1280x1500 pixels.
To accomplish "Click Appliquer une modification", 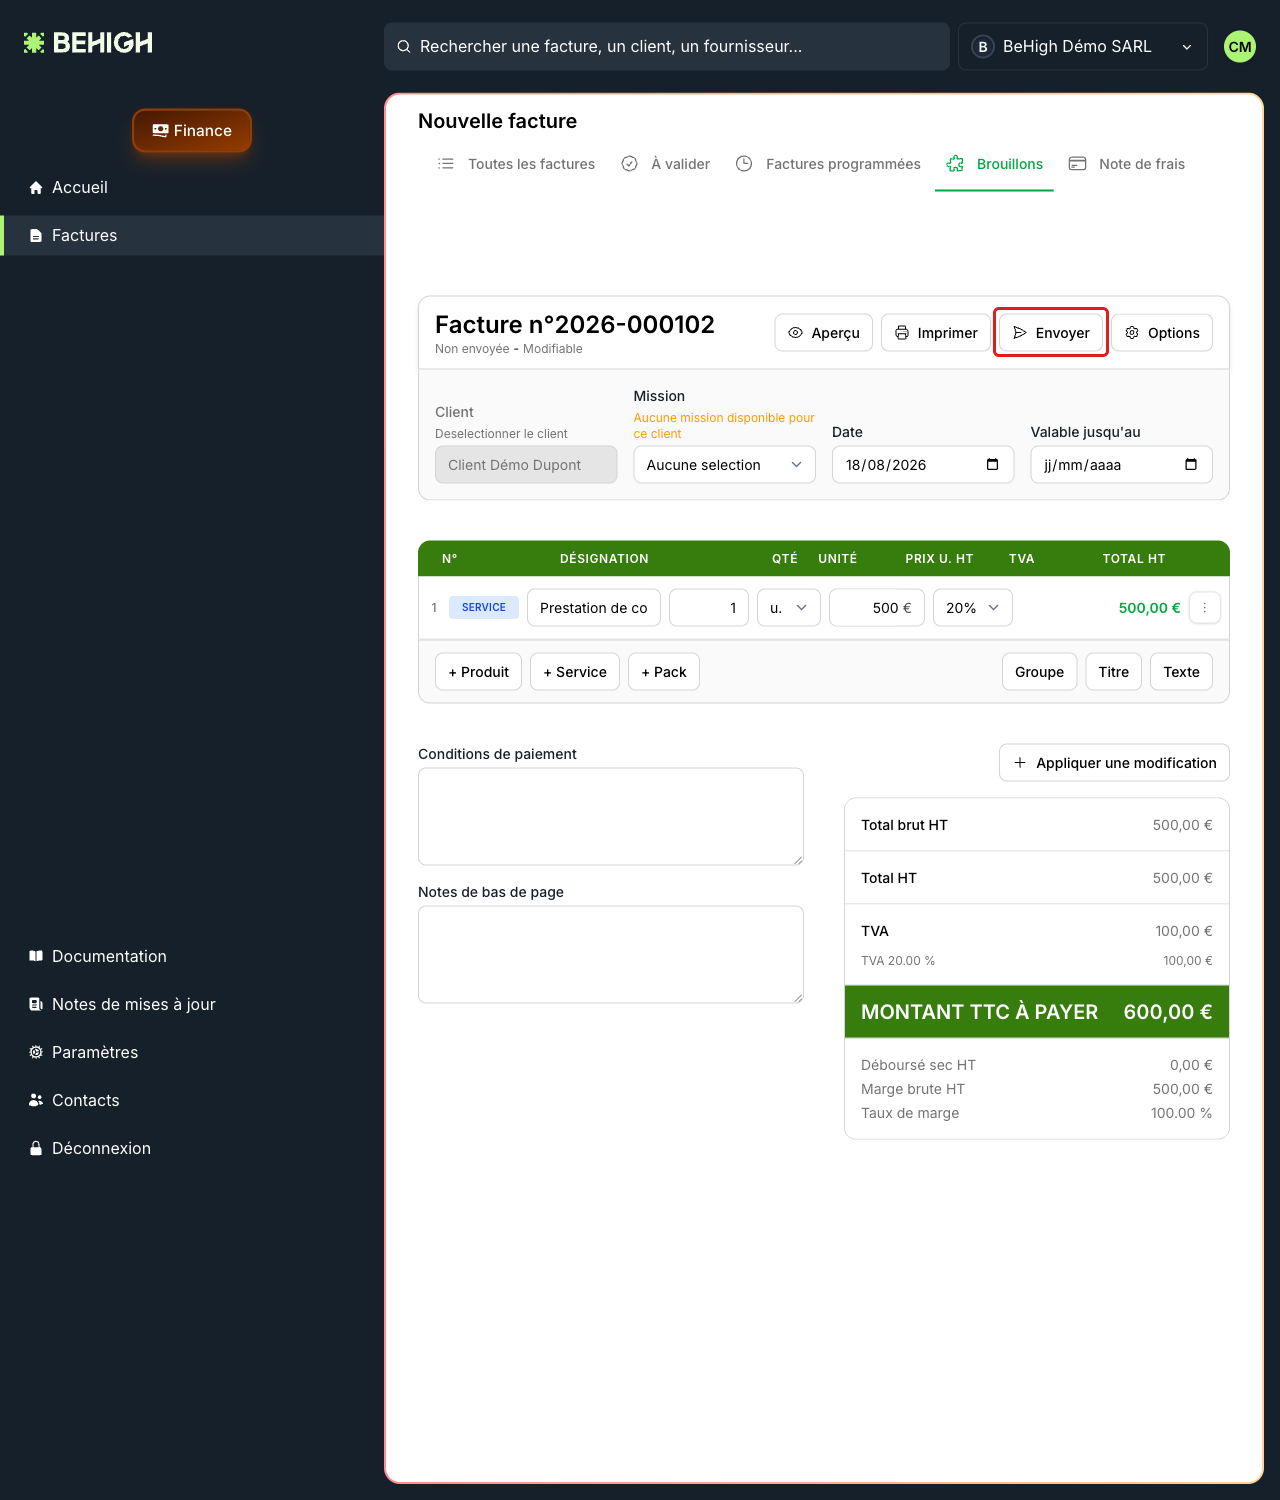I will 1114,763.
